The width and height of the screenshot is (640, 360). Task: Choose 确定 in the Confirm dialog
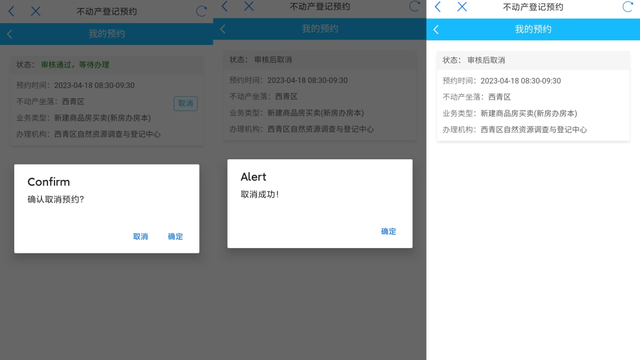(x=175, y=236)
